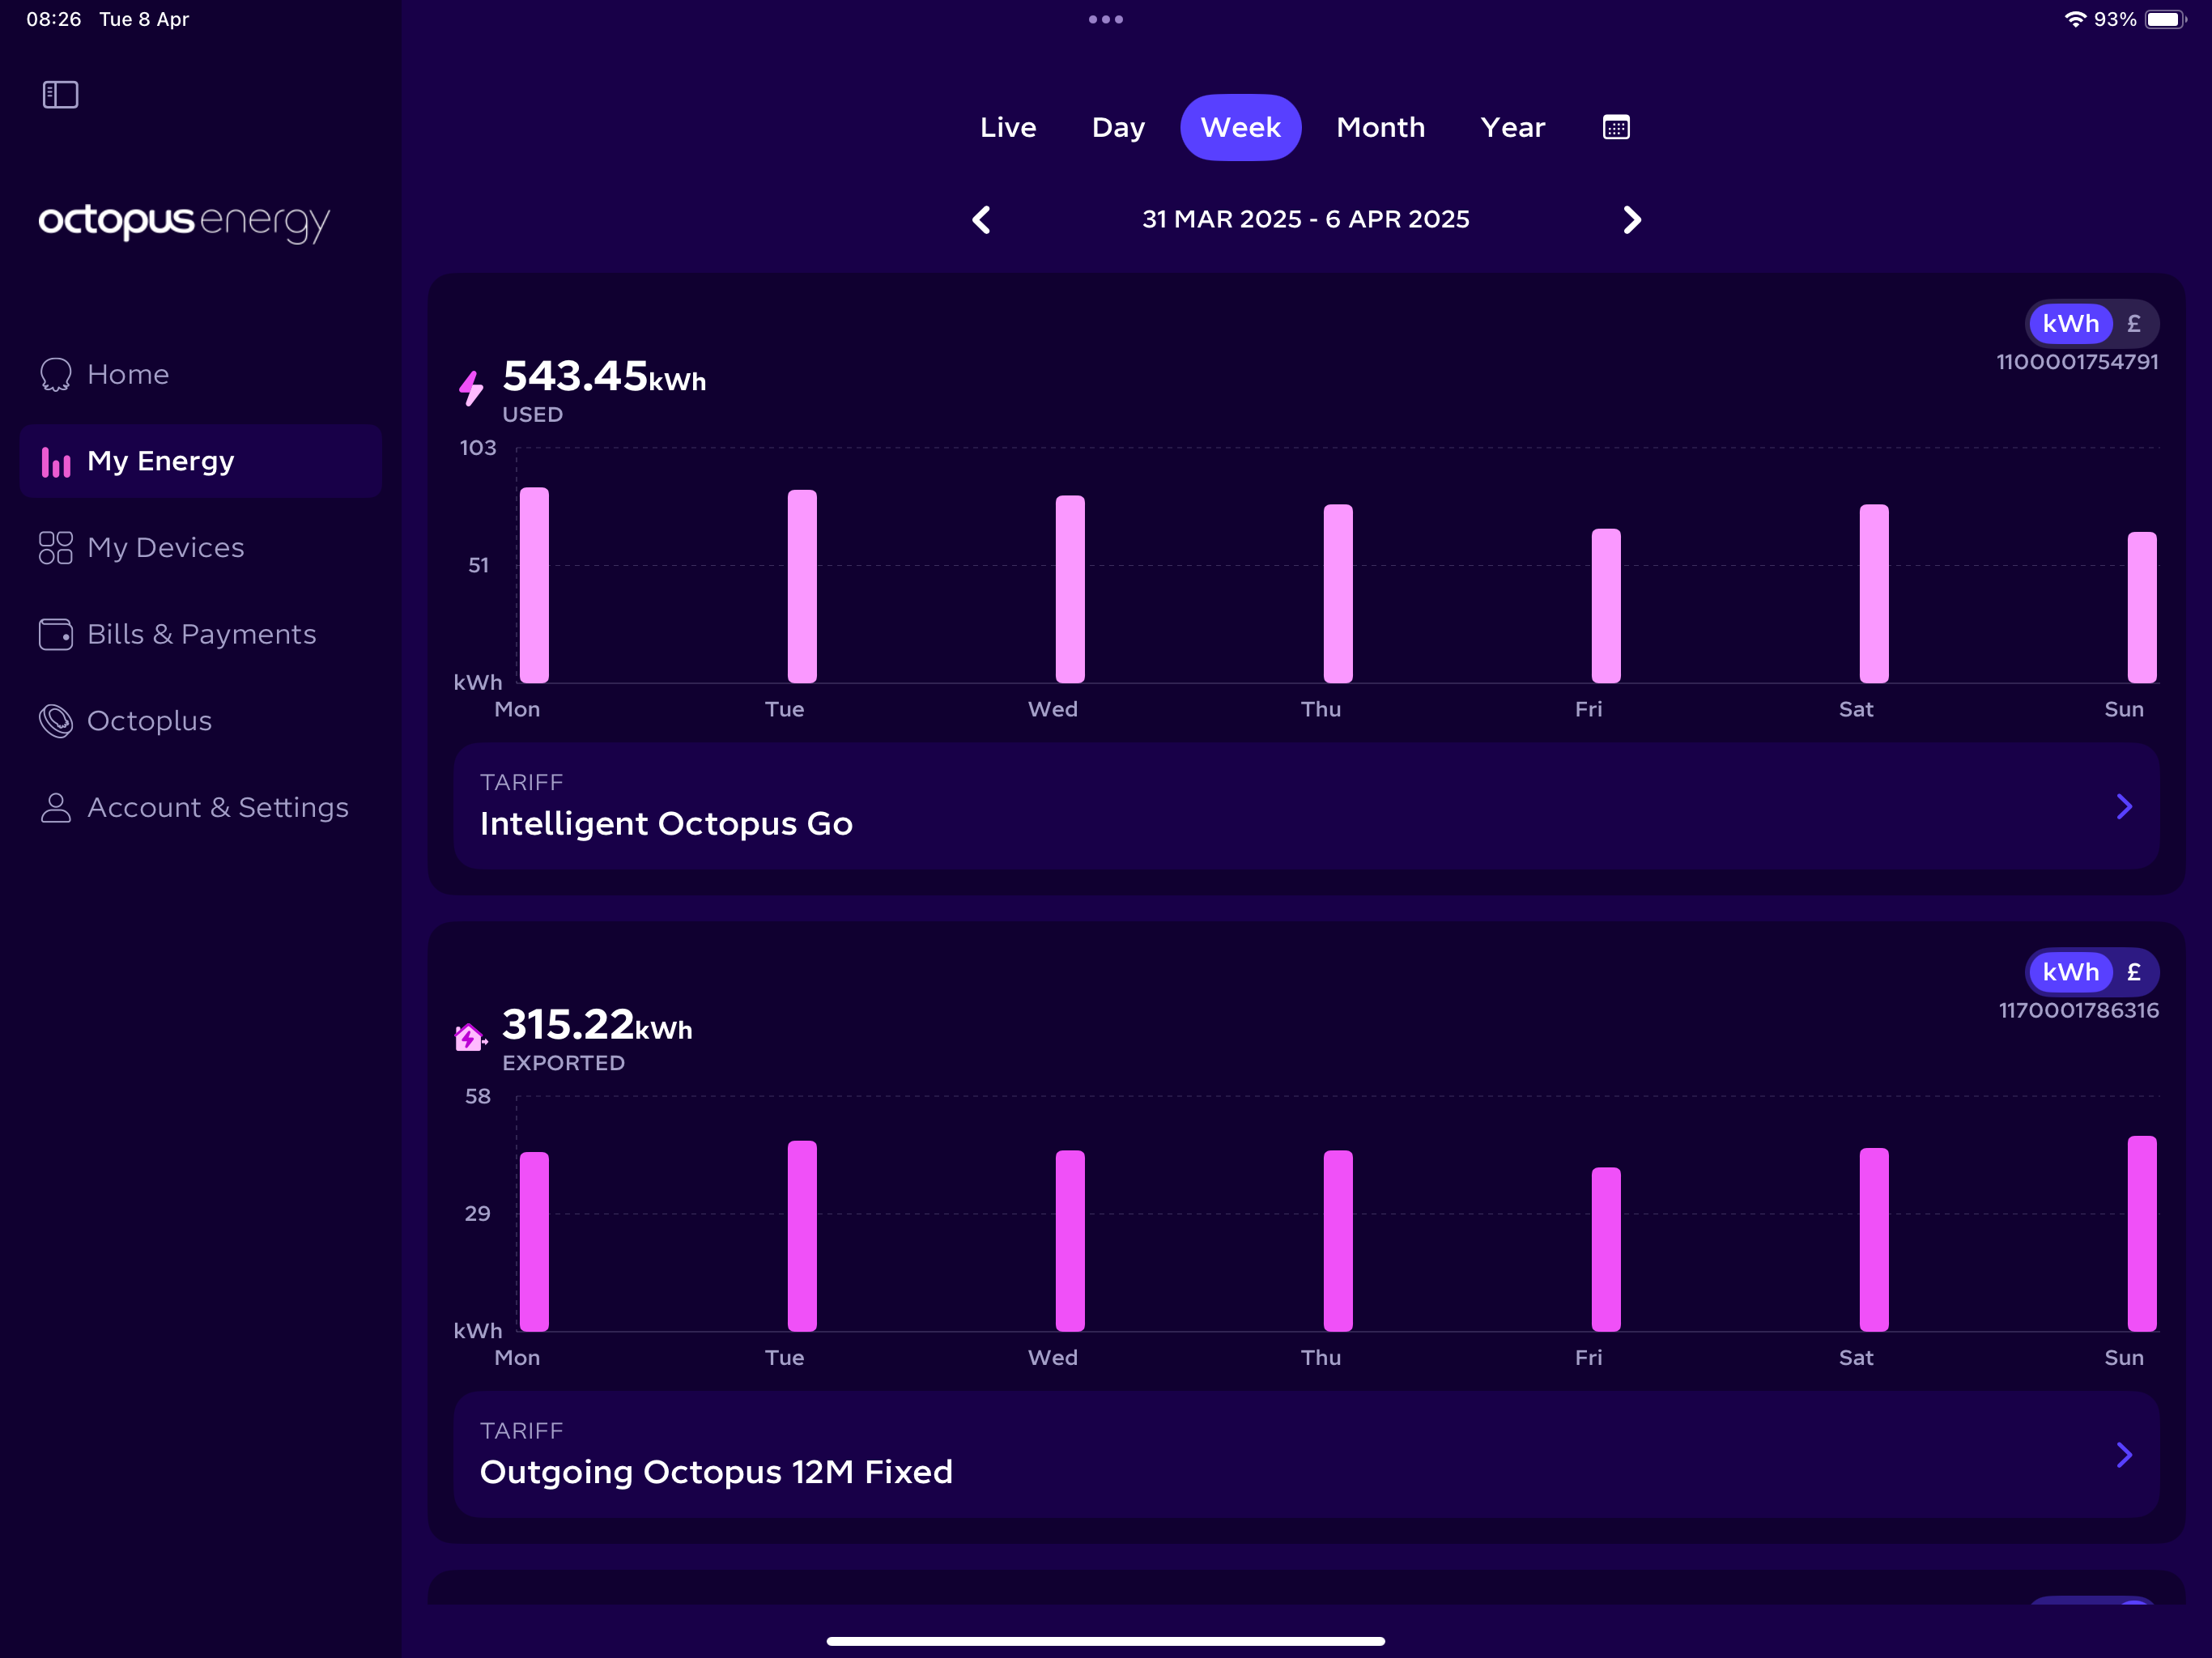Select the Week tab
This screenshot has width=2212, height=1658.
1241,127
